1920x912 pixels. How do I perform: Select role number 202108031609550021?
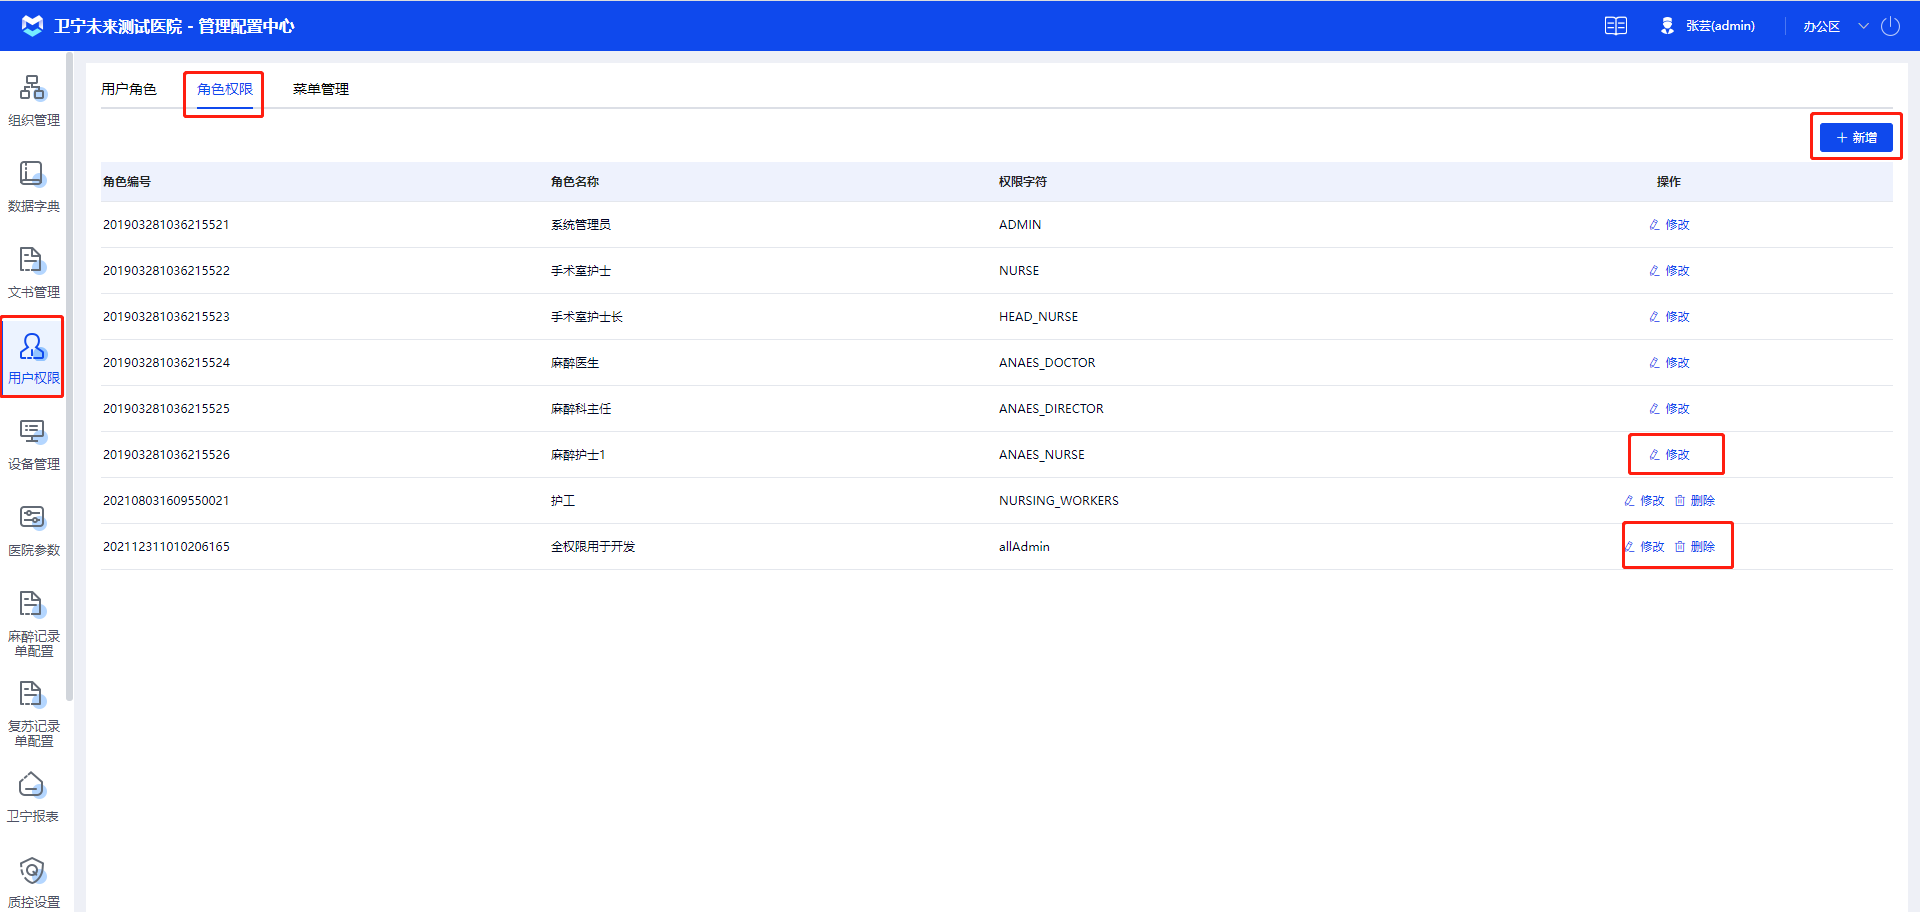(x=166, y=501)
